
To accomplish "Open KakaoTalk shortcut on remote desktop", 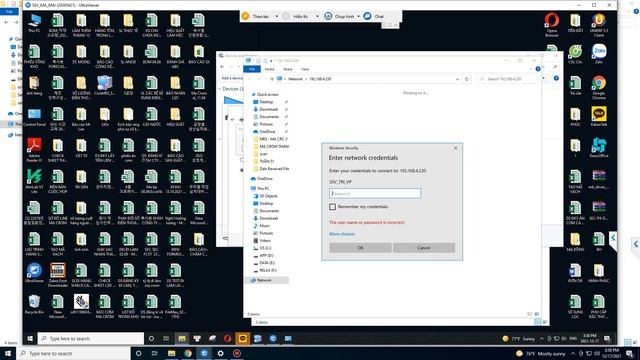I will [x=599, y=117].
